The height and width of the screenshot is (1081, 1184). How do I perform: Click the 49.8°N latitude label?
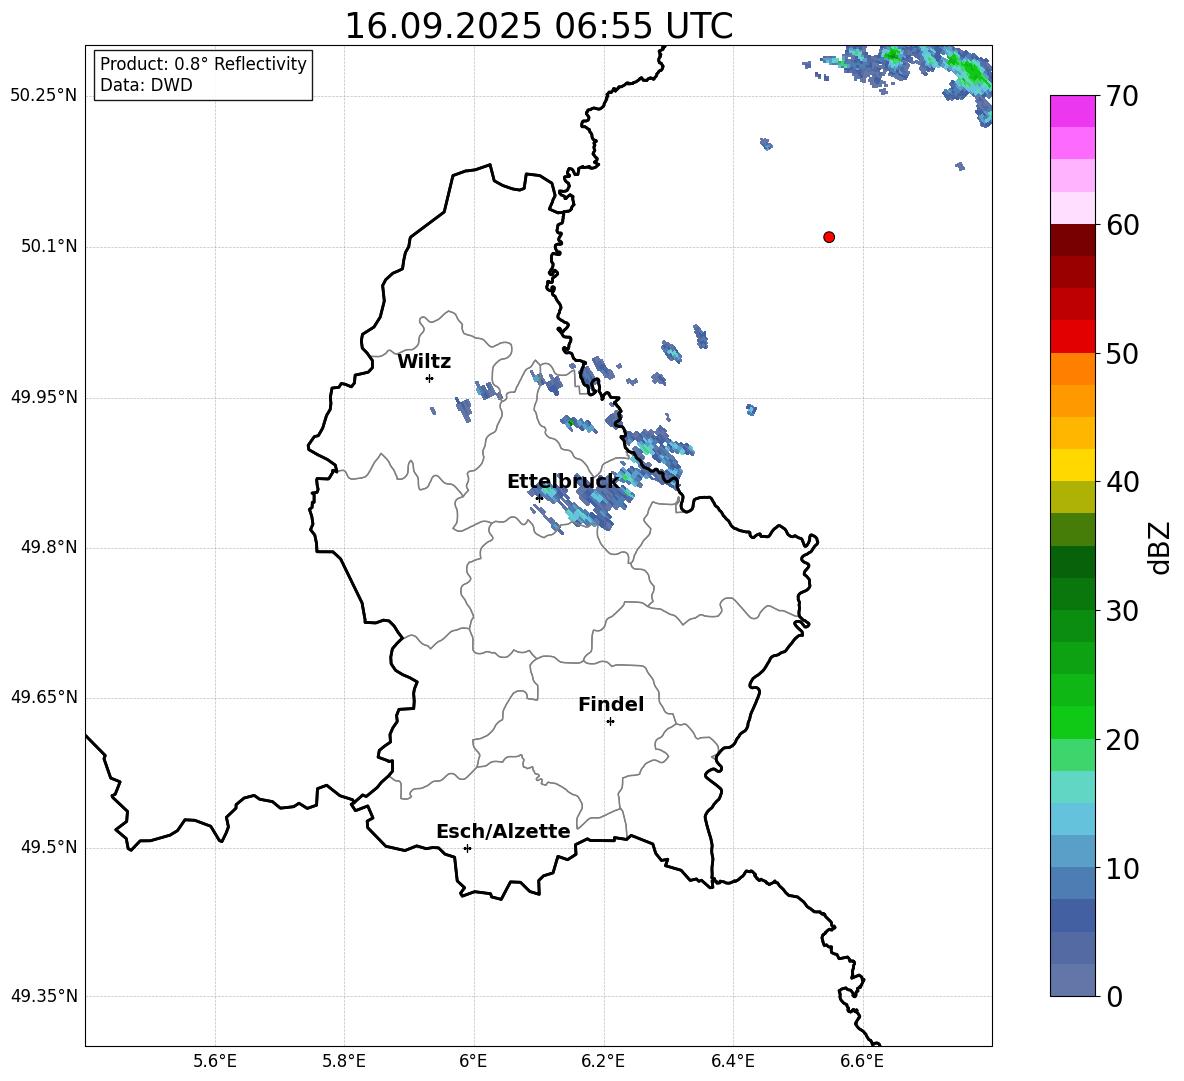pyautogui.click(x=49, y=547)
